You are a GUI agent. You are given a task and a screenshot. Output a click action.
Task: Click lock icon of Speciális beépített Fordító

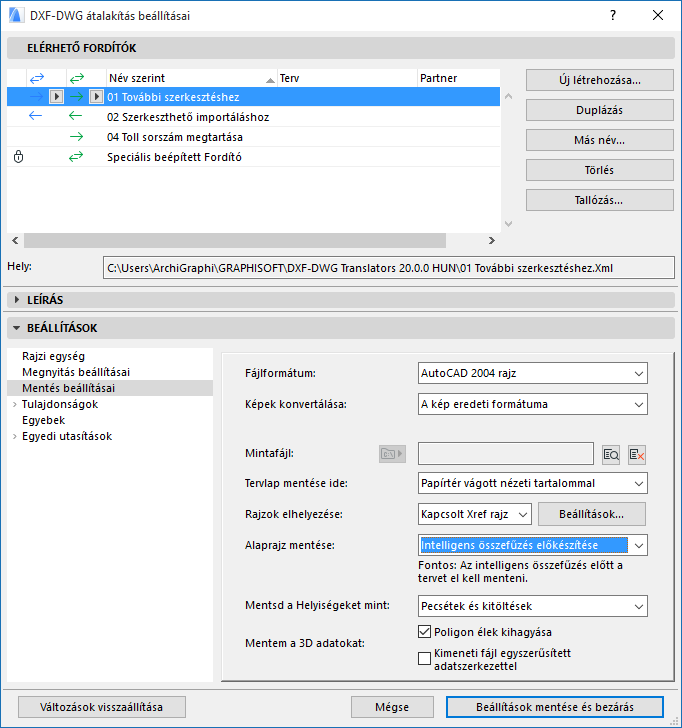[18, 156]
